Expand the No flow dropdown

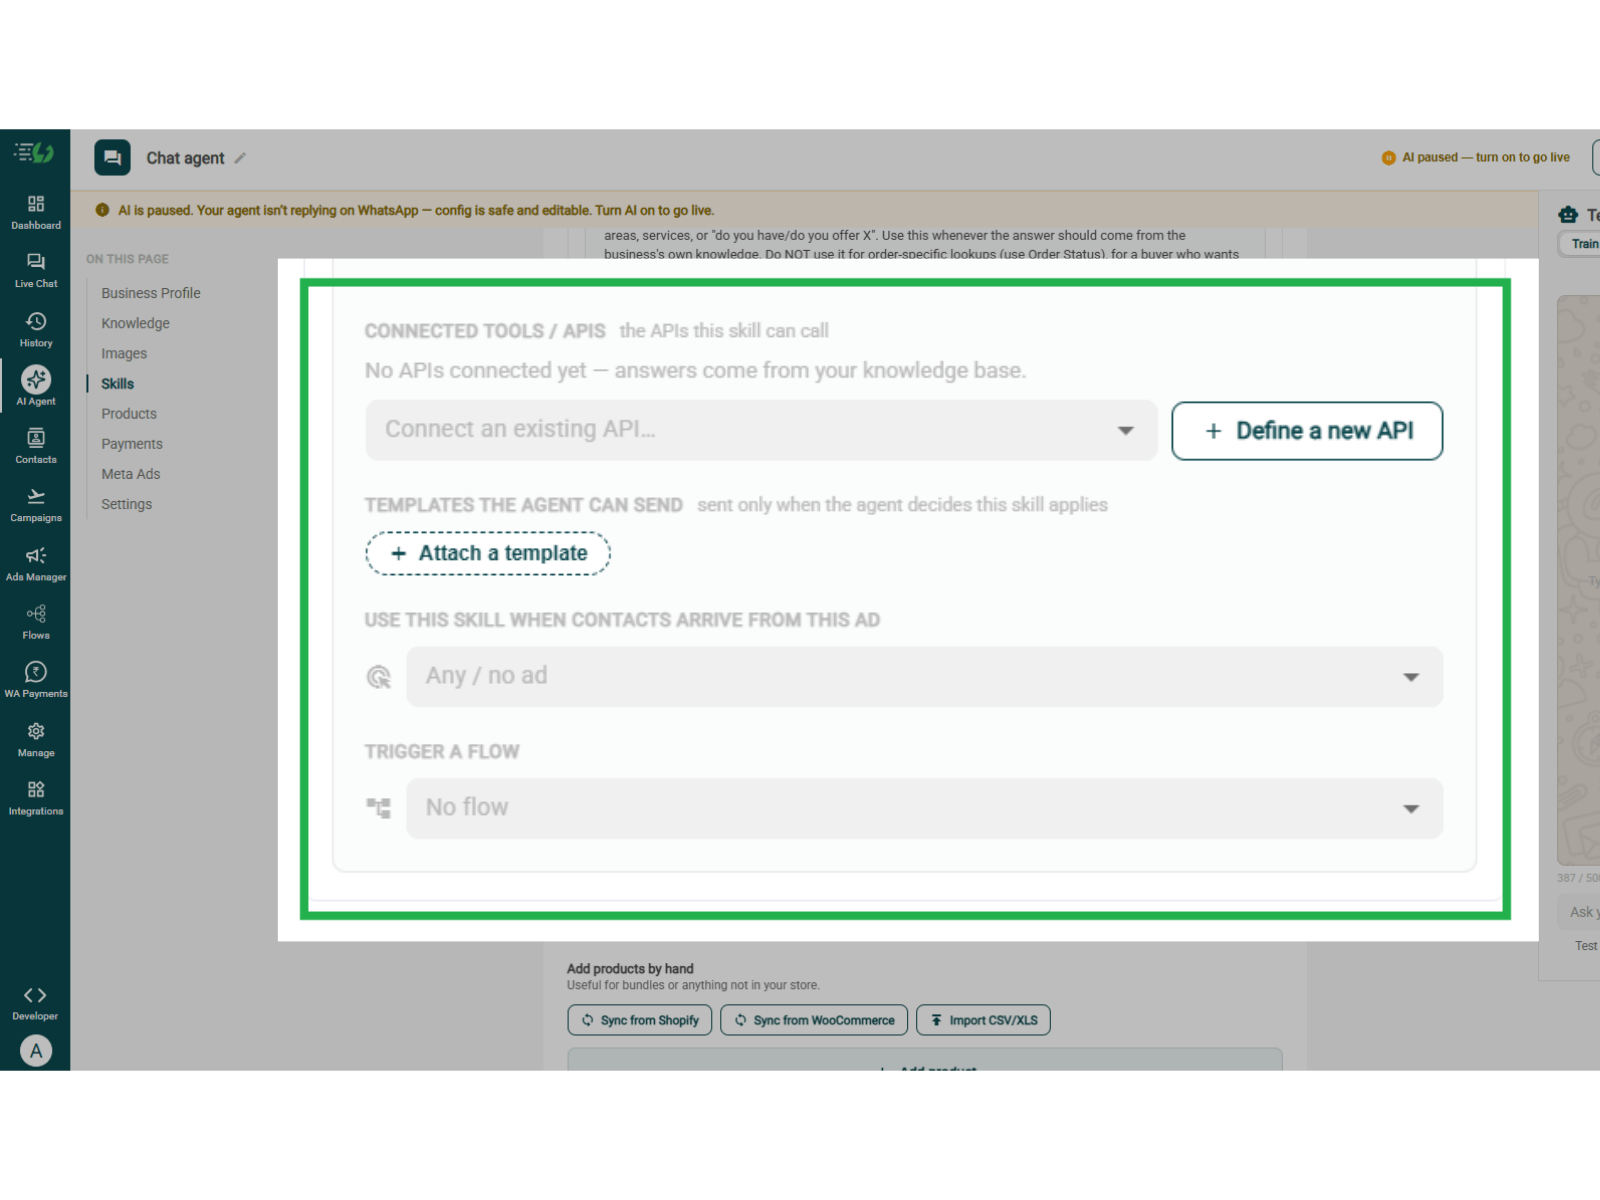coord(924,808)
